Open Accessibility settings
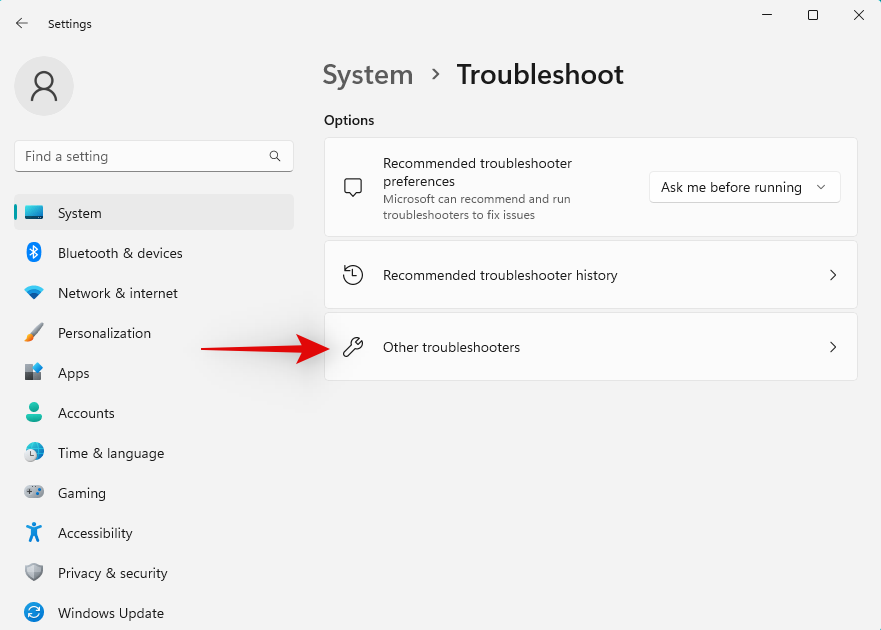The height and width of the screenshot is (630, 881). (x=153, y=532)
